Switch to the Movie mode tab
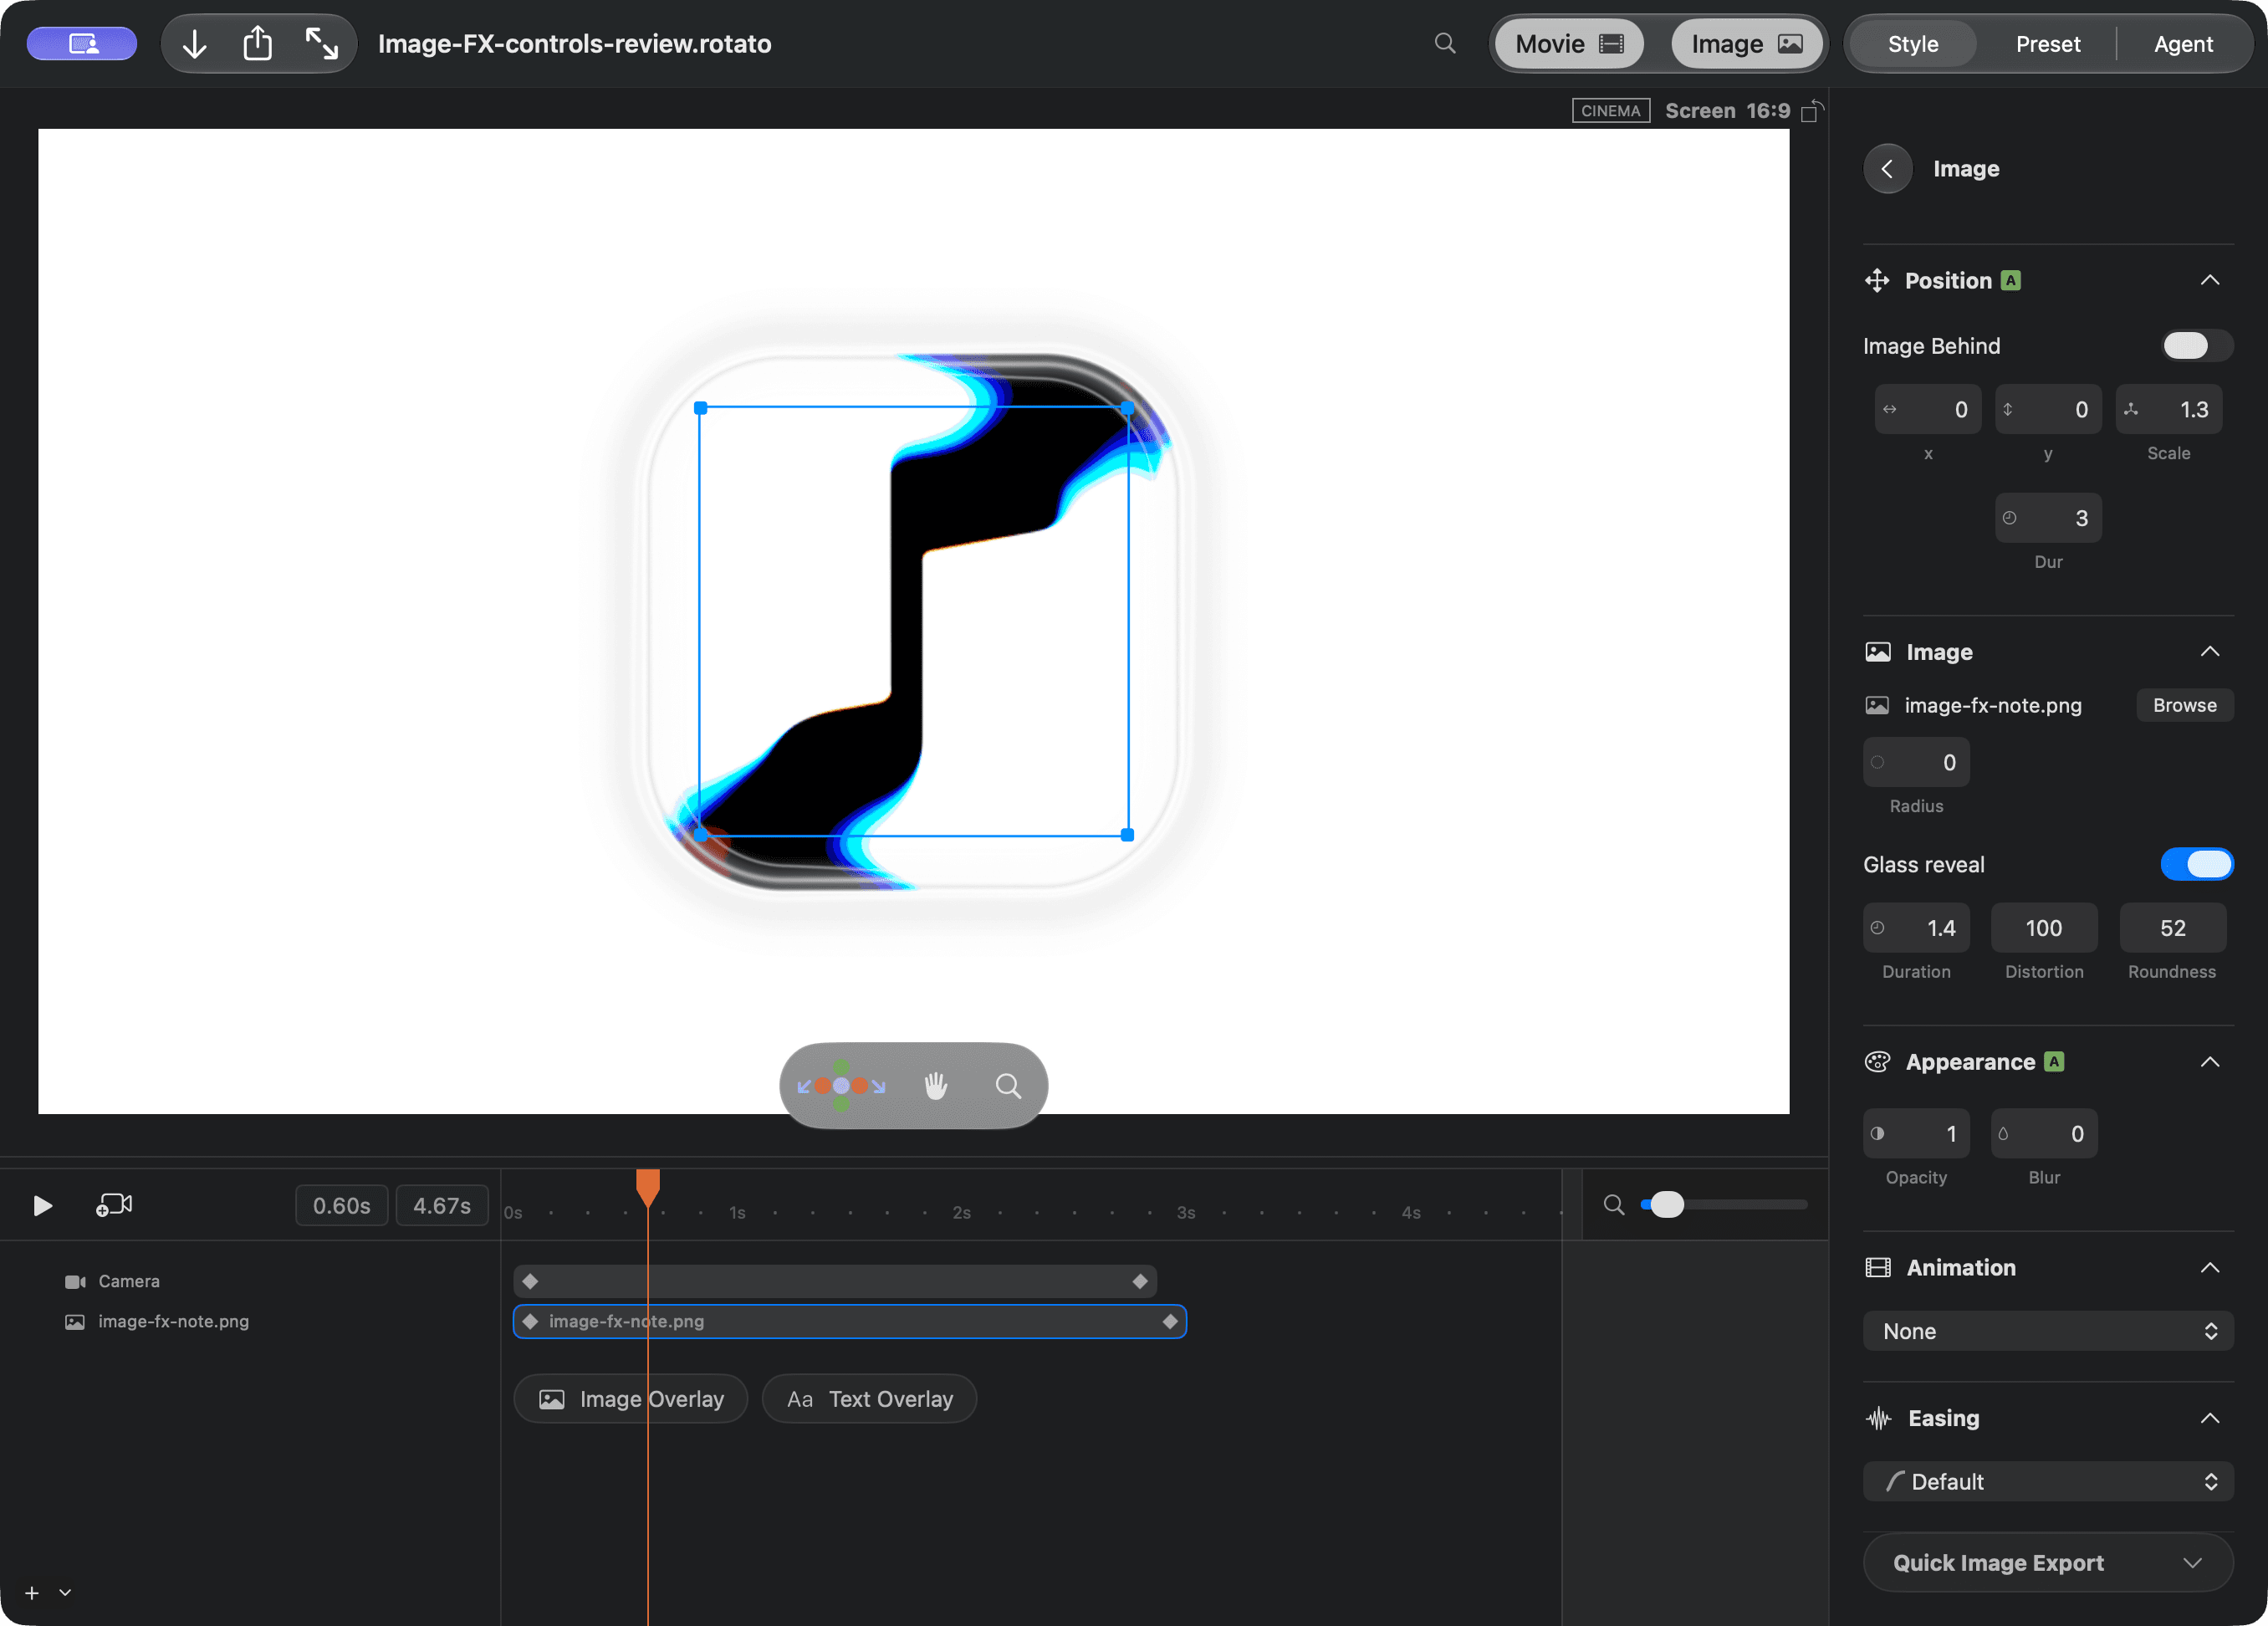Screen dimensions: 2268x1626 click(1569, 43)
